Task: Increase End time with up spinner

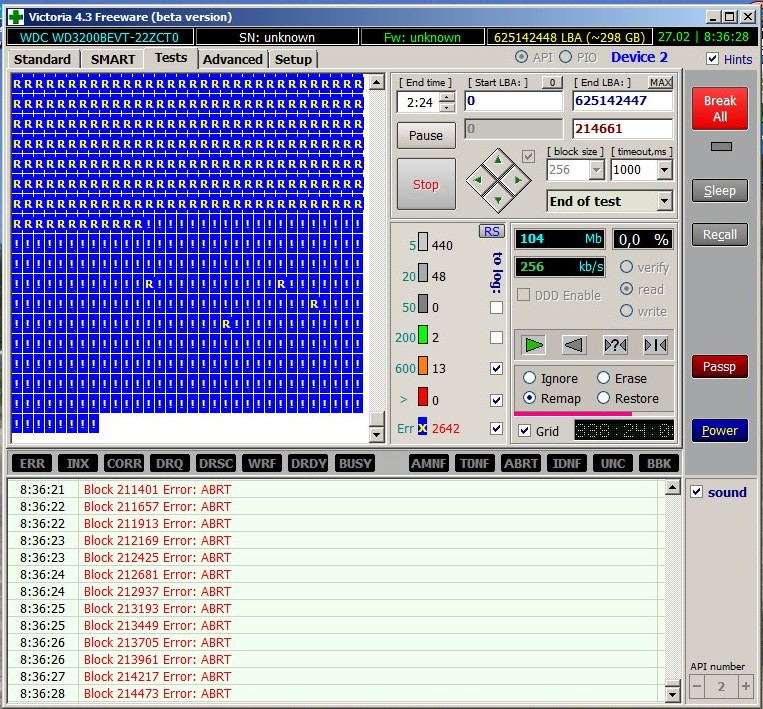Action: click(447, 96)
